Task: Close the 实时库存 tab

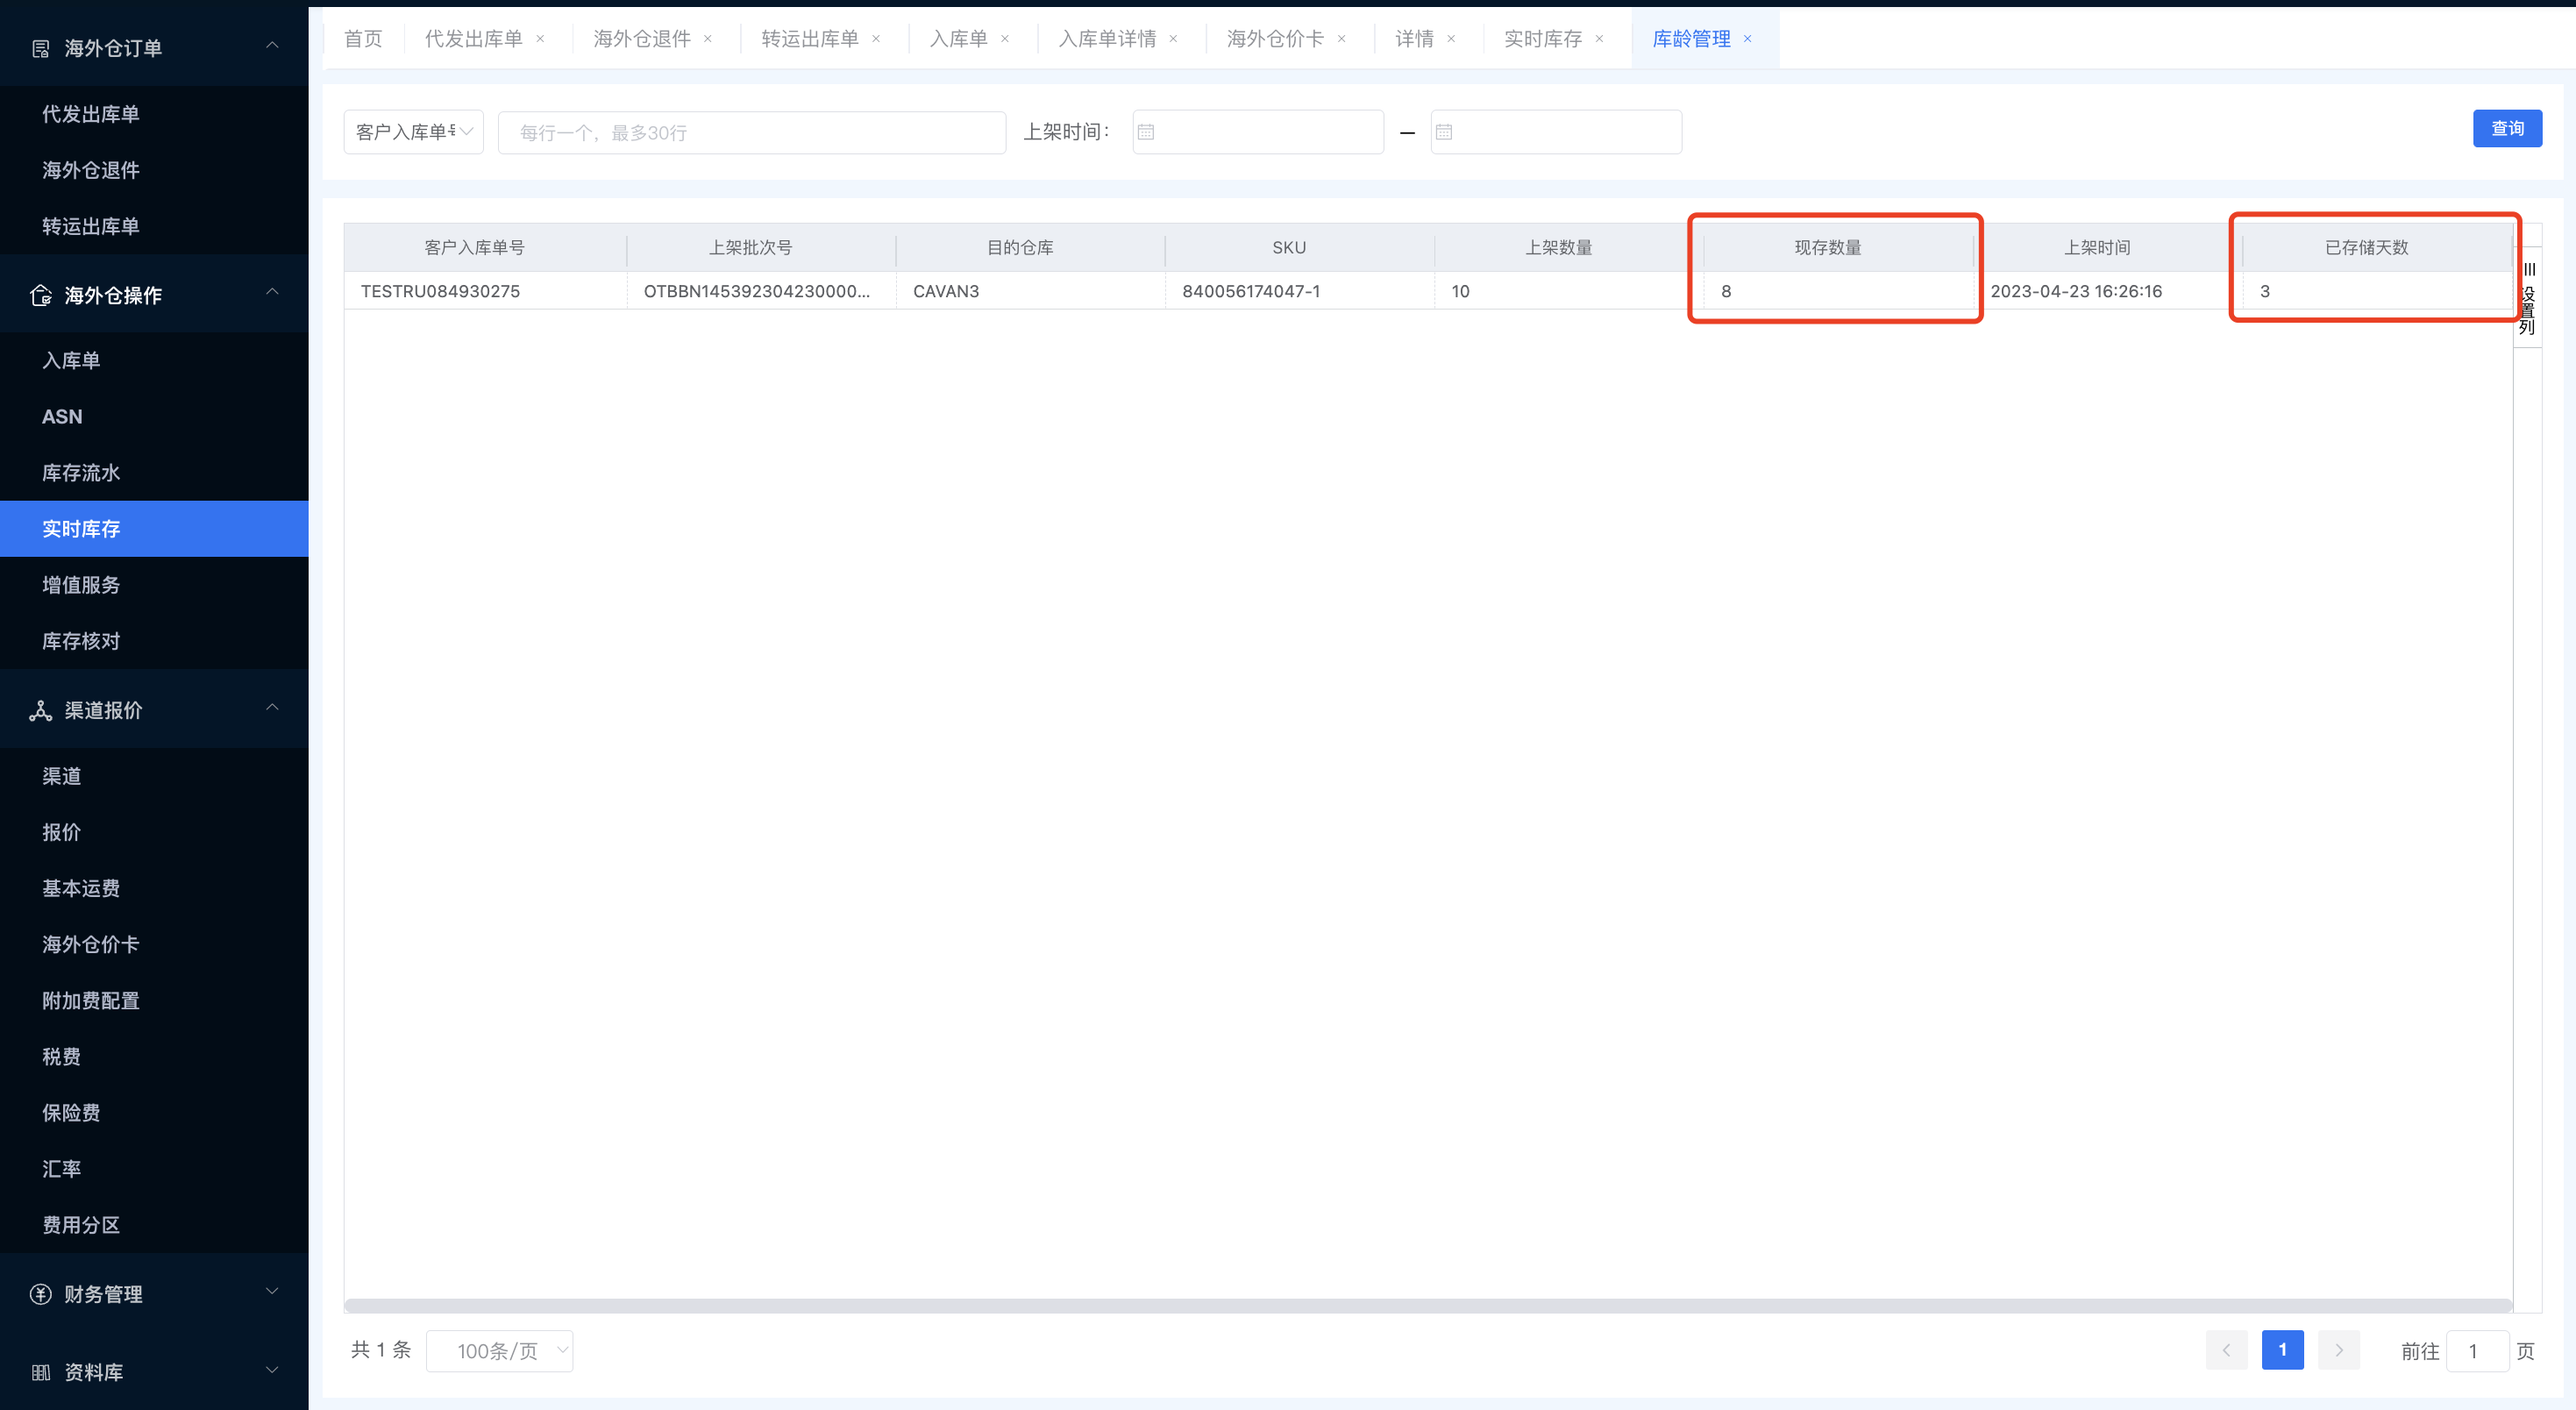Action: [x=1599, y=39]
